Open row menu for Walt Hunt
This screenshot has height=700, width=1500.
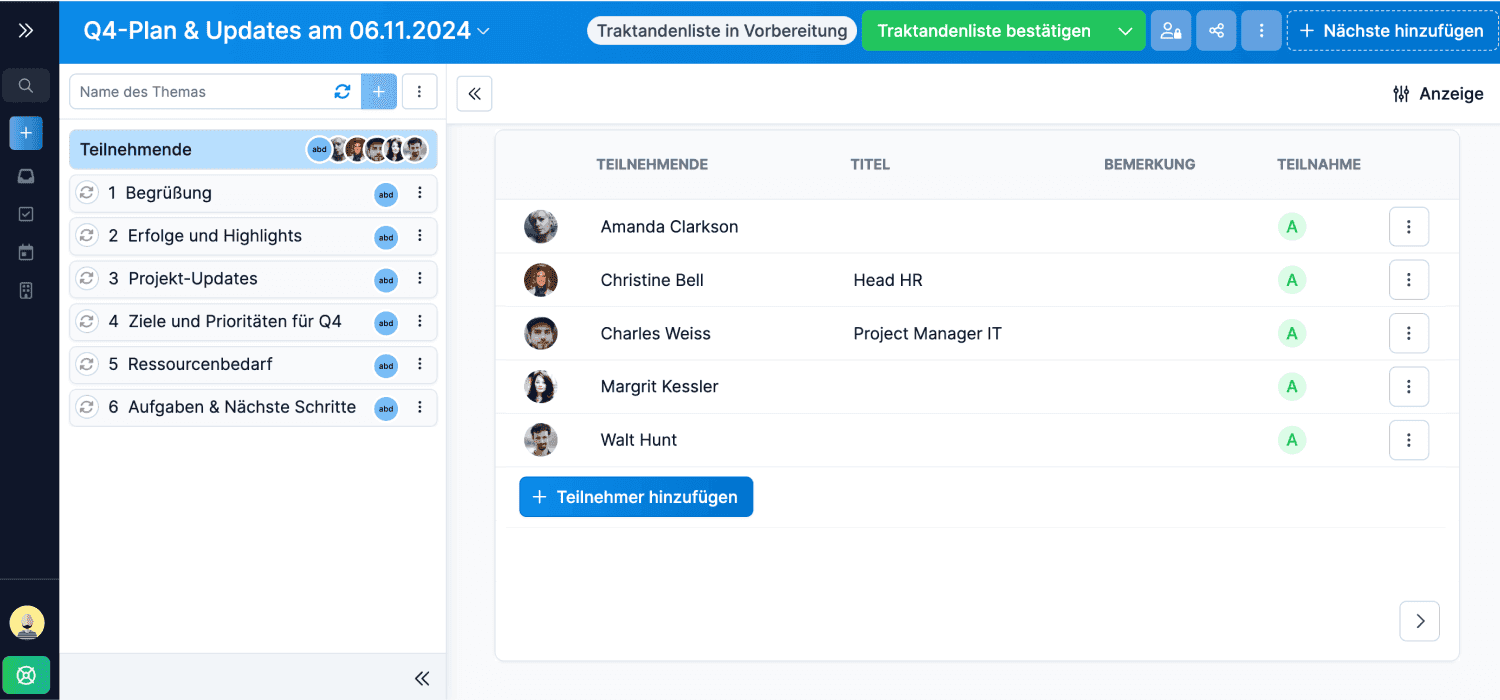click(1408, 440)
